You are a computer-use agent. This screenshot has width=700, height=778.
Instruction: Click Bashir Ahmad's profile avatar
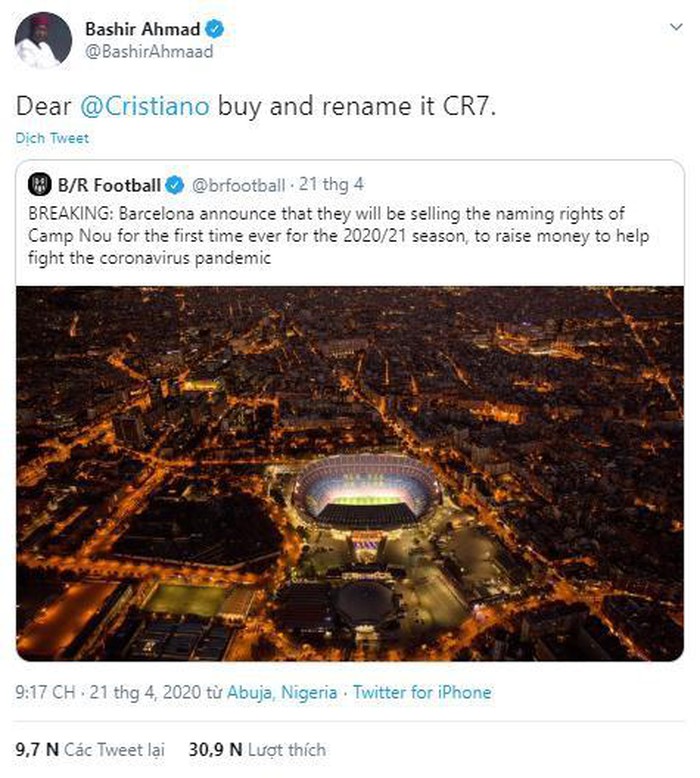(43, 41)
